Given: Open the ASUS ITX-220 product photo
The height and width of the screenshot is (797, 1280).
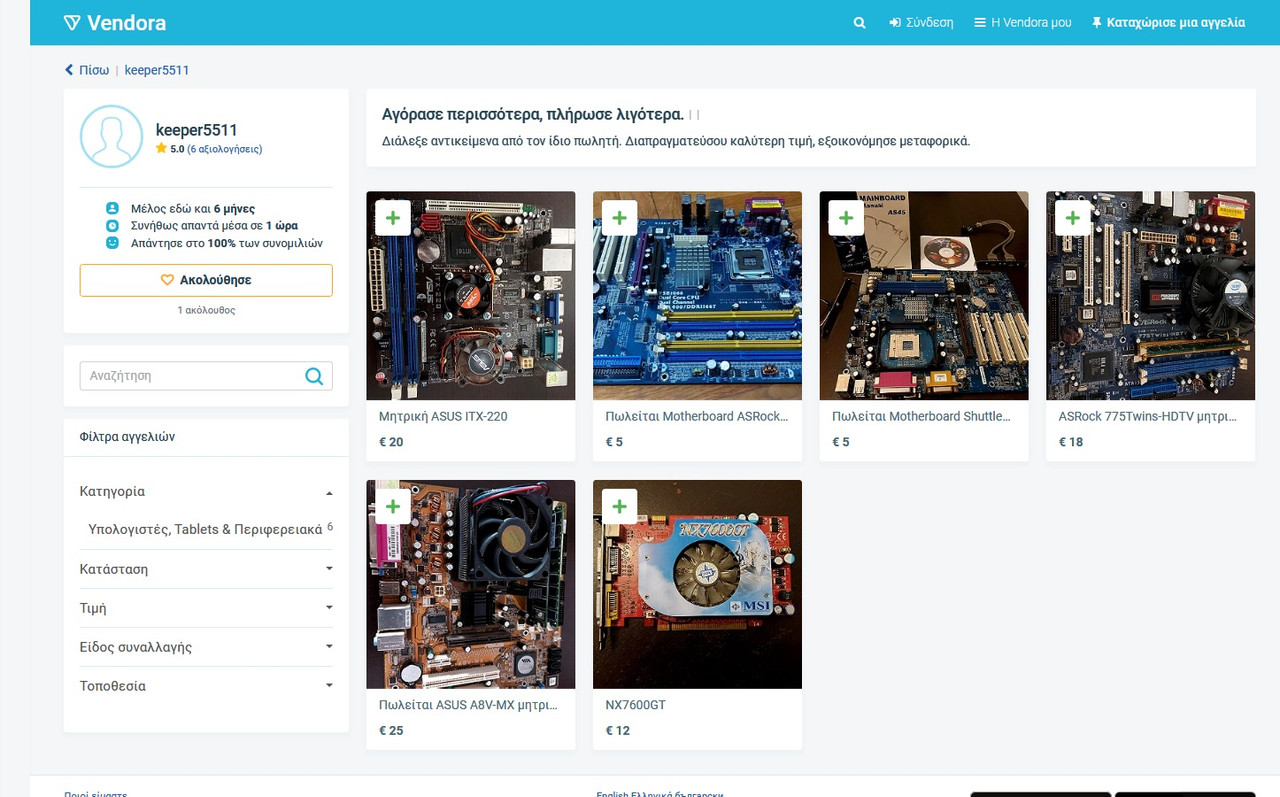Looking at the screenshot, I should 471,296.
